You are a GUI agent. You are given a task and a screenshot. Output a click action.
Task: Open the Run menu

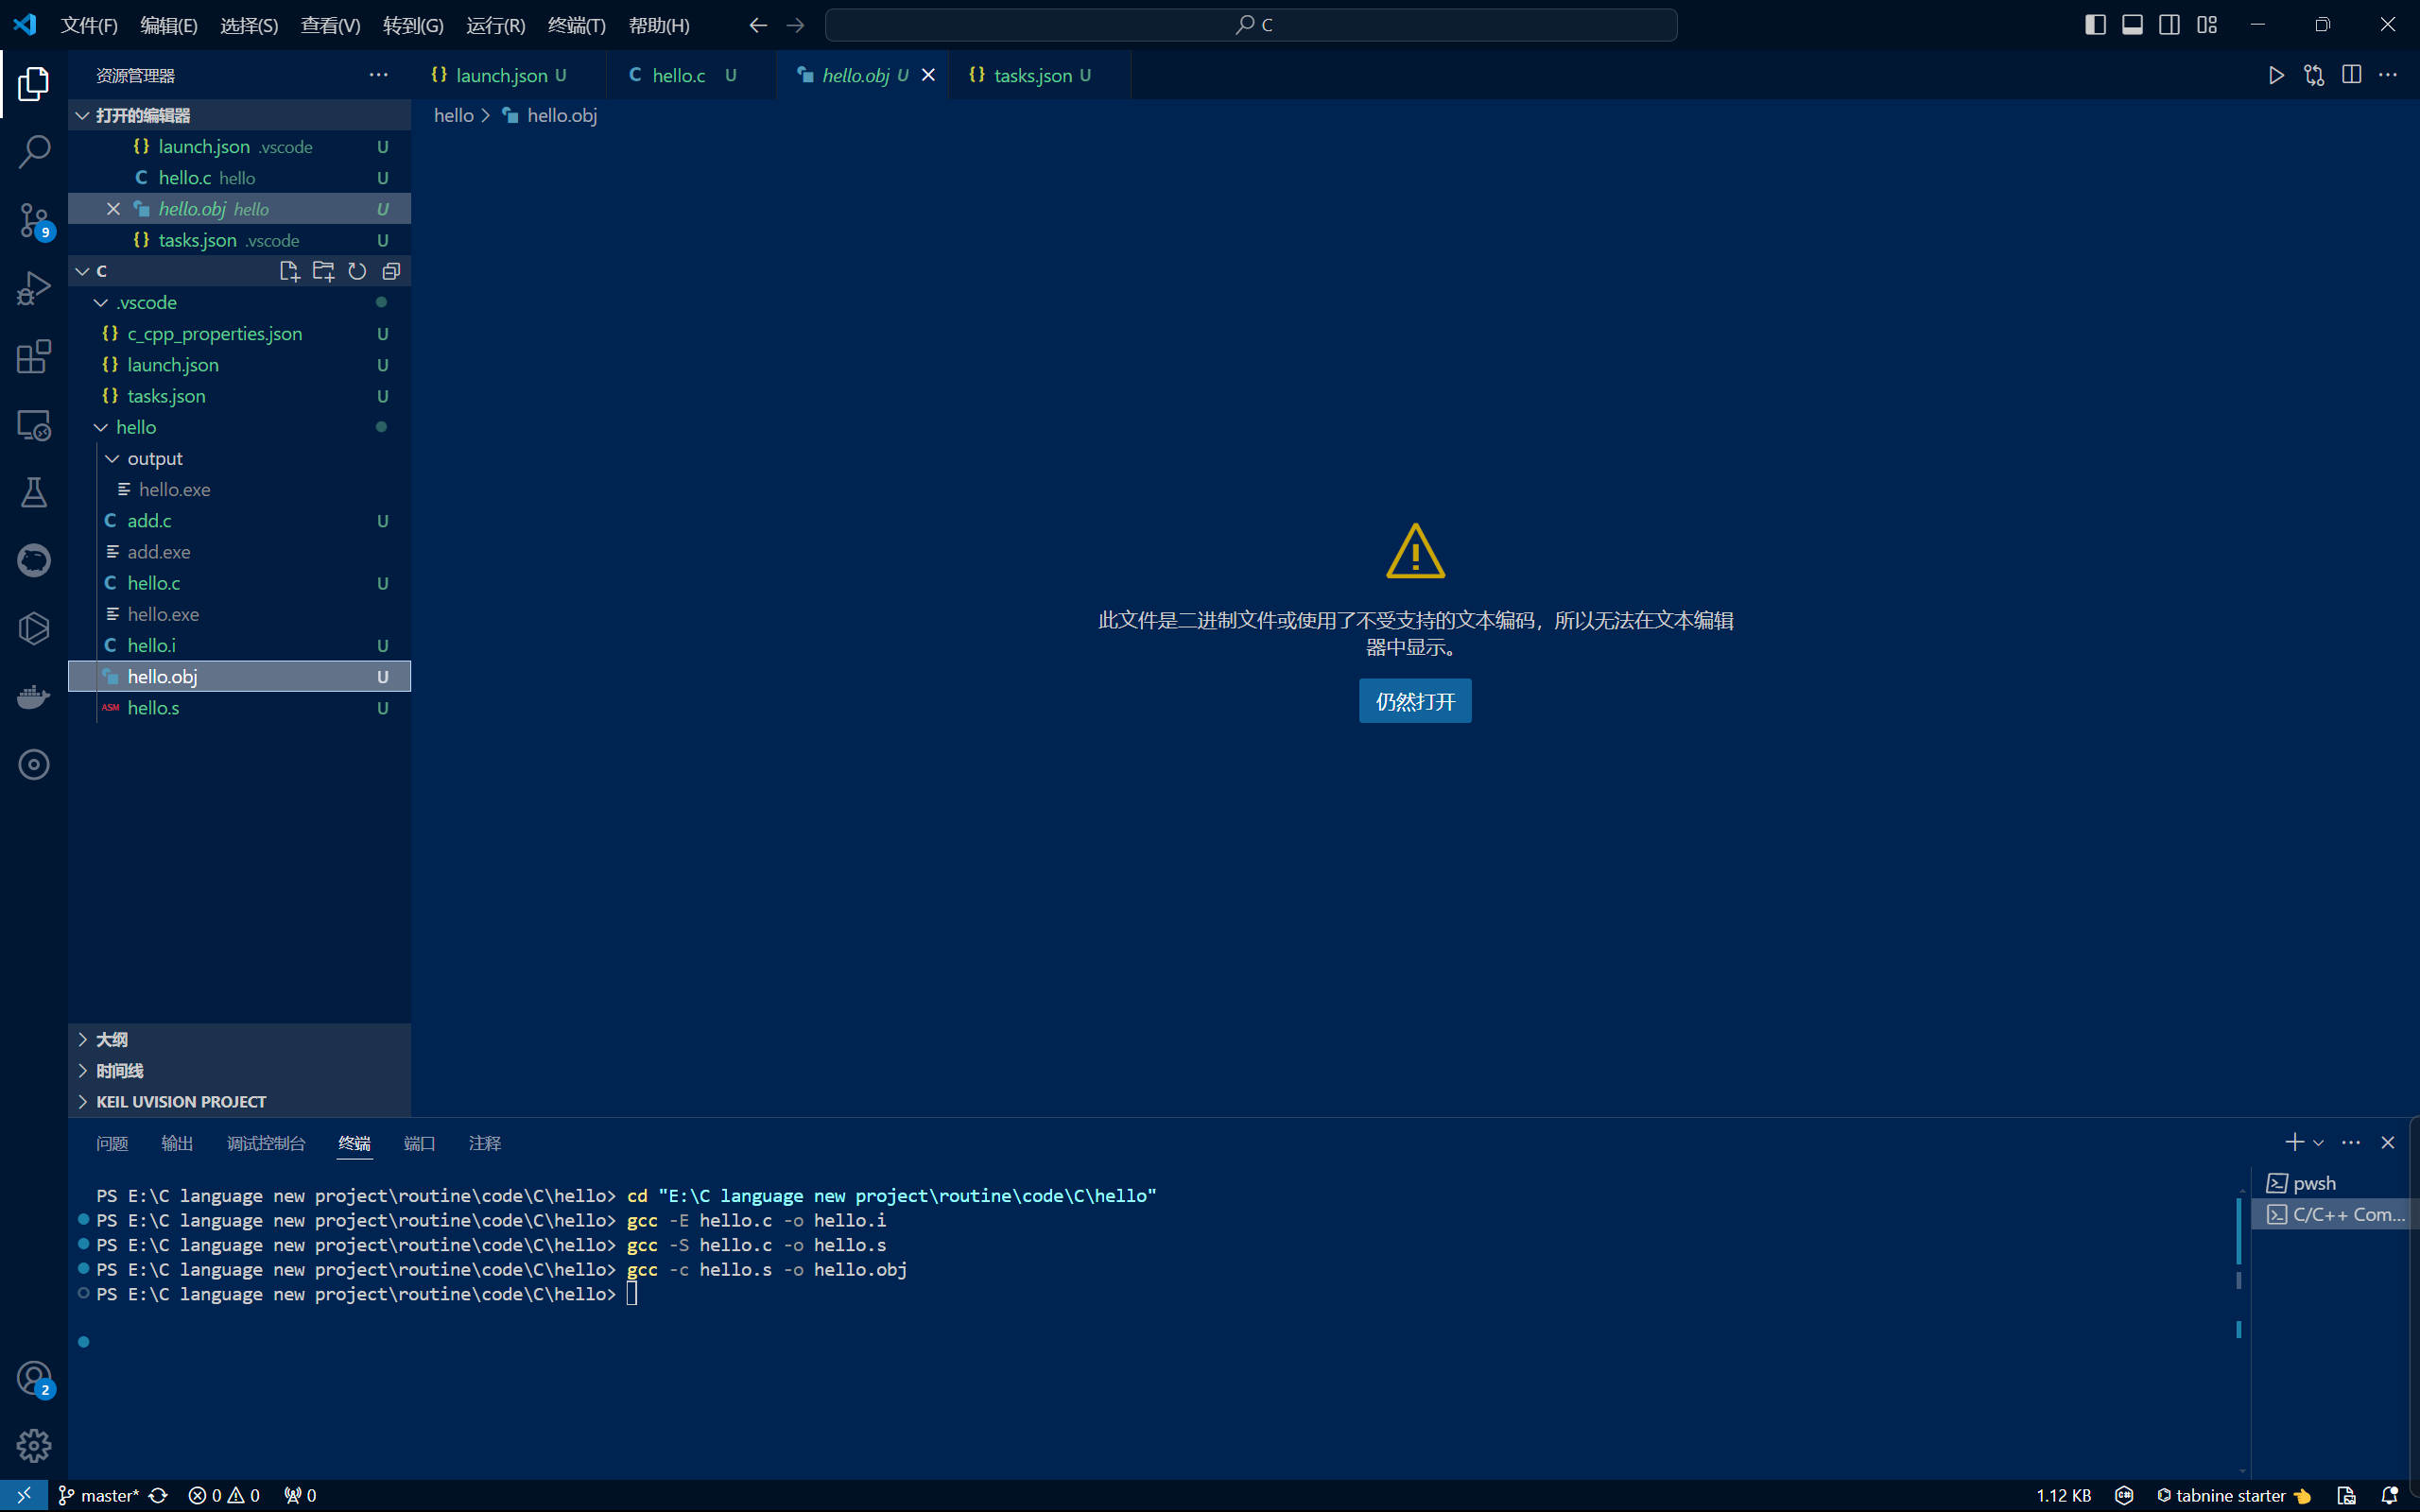pos(496,25)
